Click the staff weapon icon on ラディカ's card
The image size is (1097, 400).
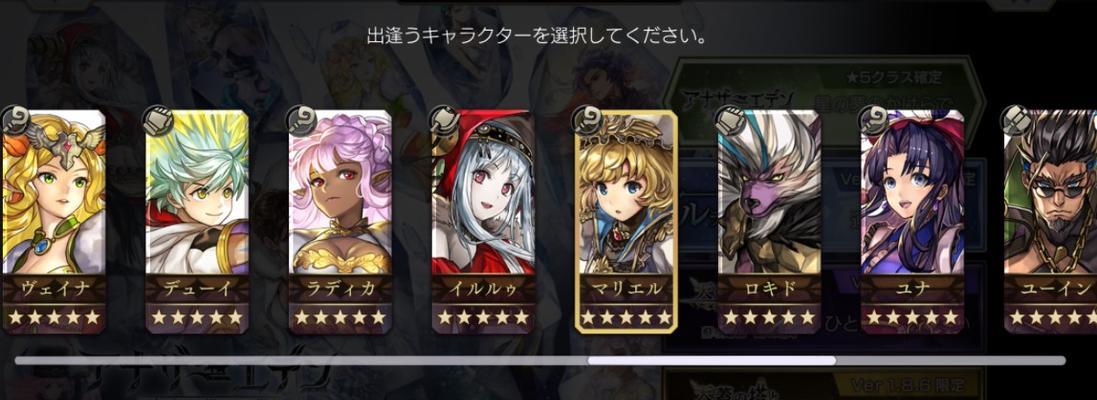click(x=301, y=120)
